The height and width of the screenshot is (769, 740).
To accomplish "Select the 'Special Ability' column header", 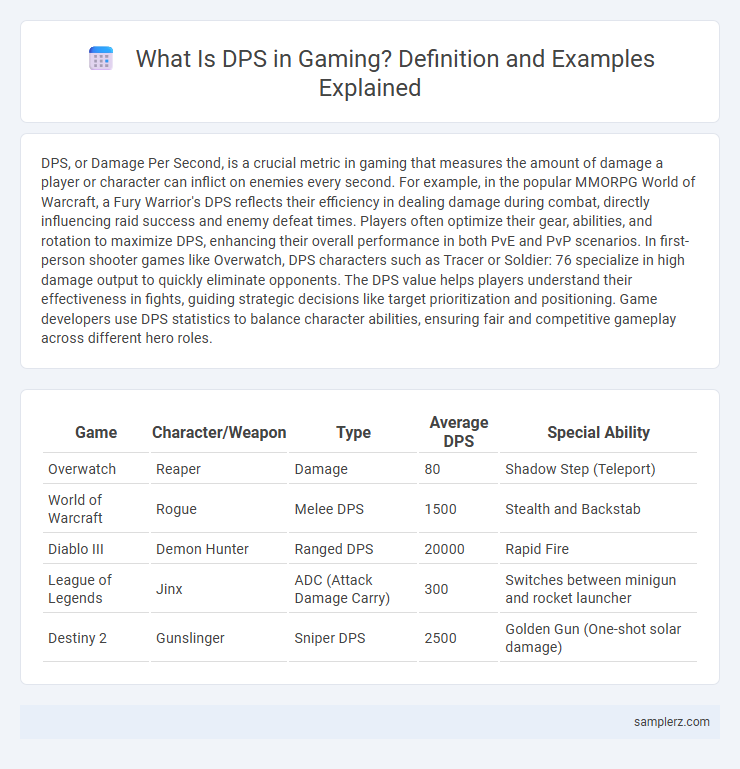I will (x=598, y=432).
